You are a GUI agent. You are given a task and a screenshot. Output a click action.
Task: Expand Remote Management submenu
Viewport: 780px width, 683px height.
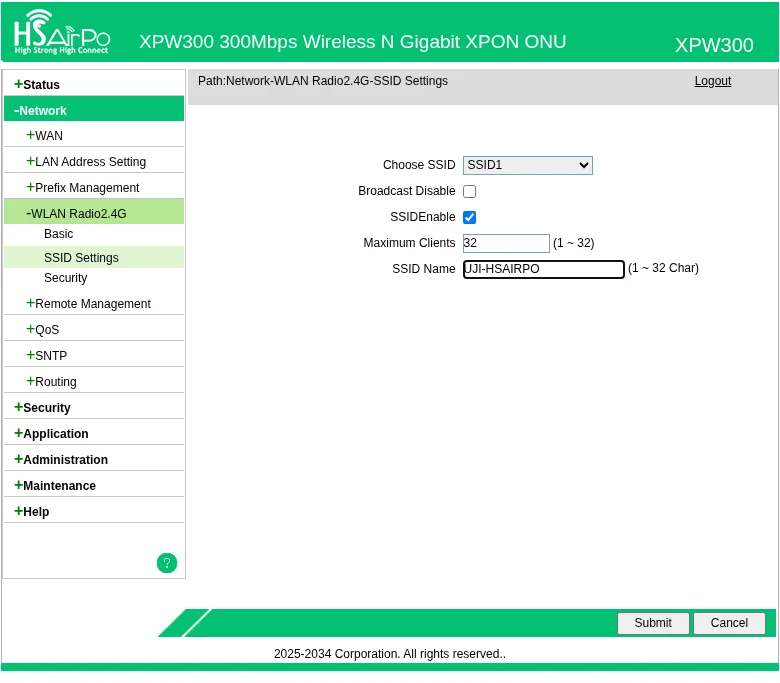(89, 303)
